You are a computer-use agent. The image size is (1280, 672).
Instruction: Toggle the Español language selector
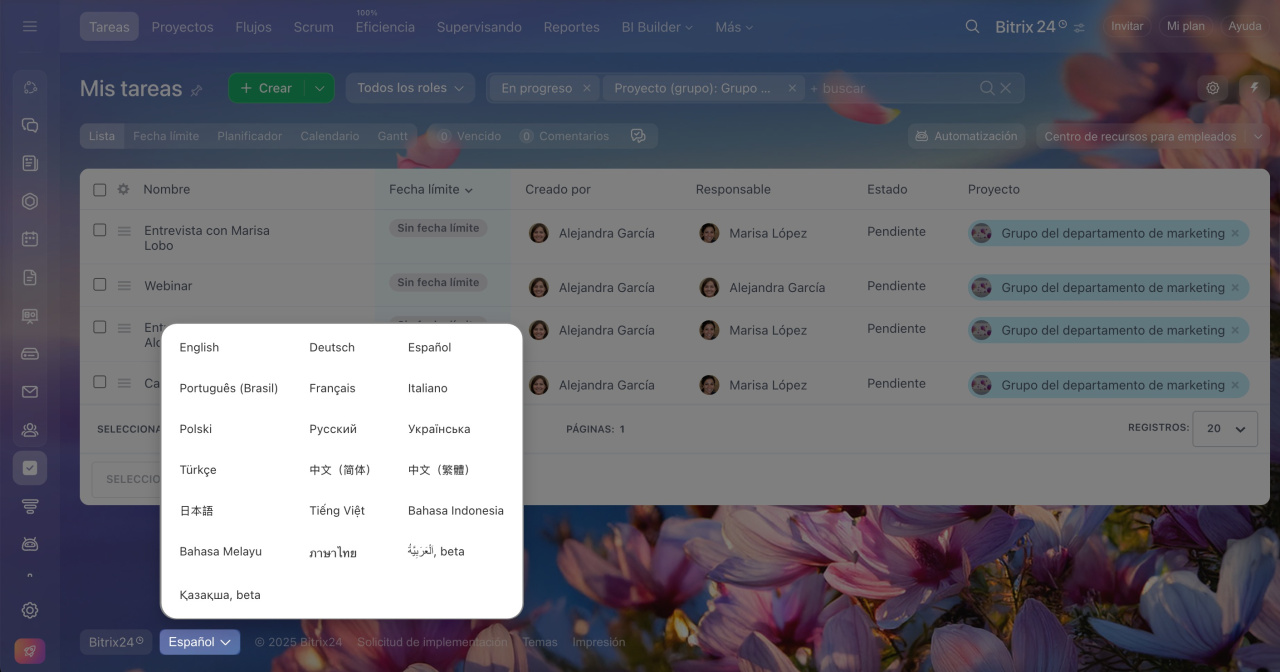(x=200, y=642)
